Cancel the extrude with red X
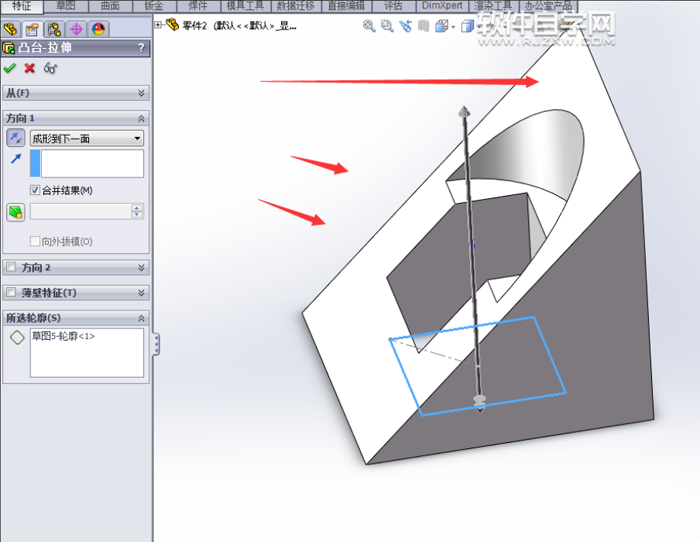 pos(29,68)
